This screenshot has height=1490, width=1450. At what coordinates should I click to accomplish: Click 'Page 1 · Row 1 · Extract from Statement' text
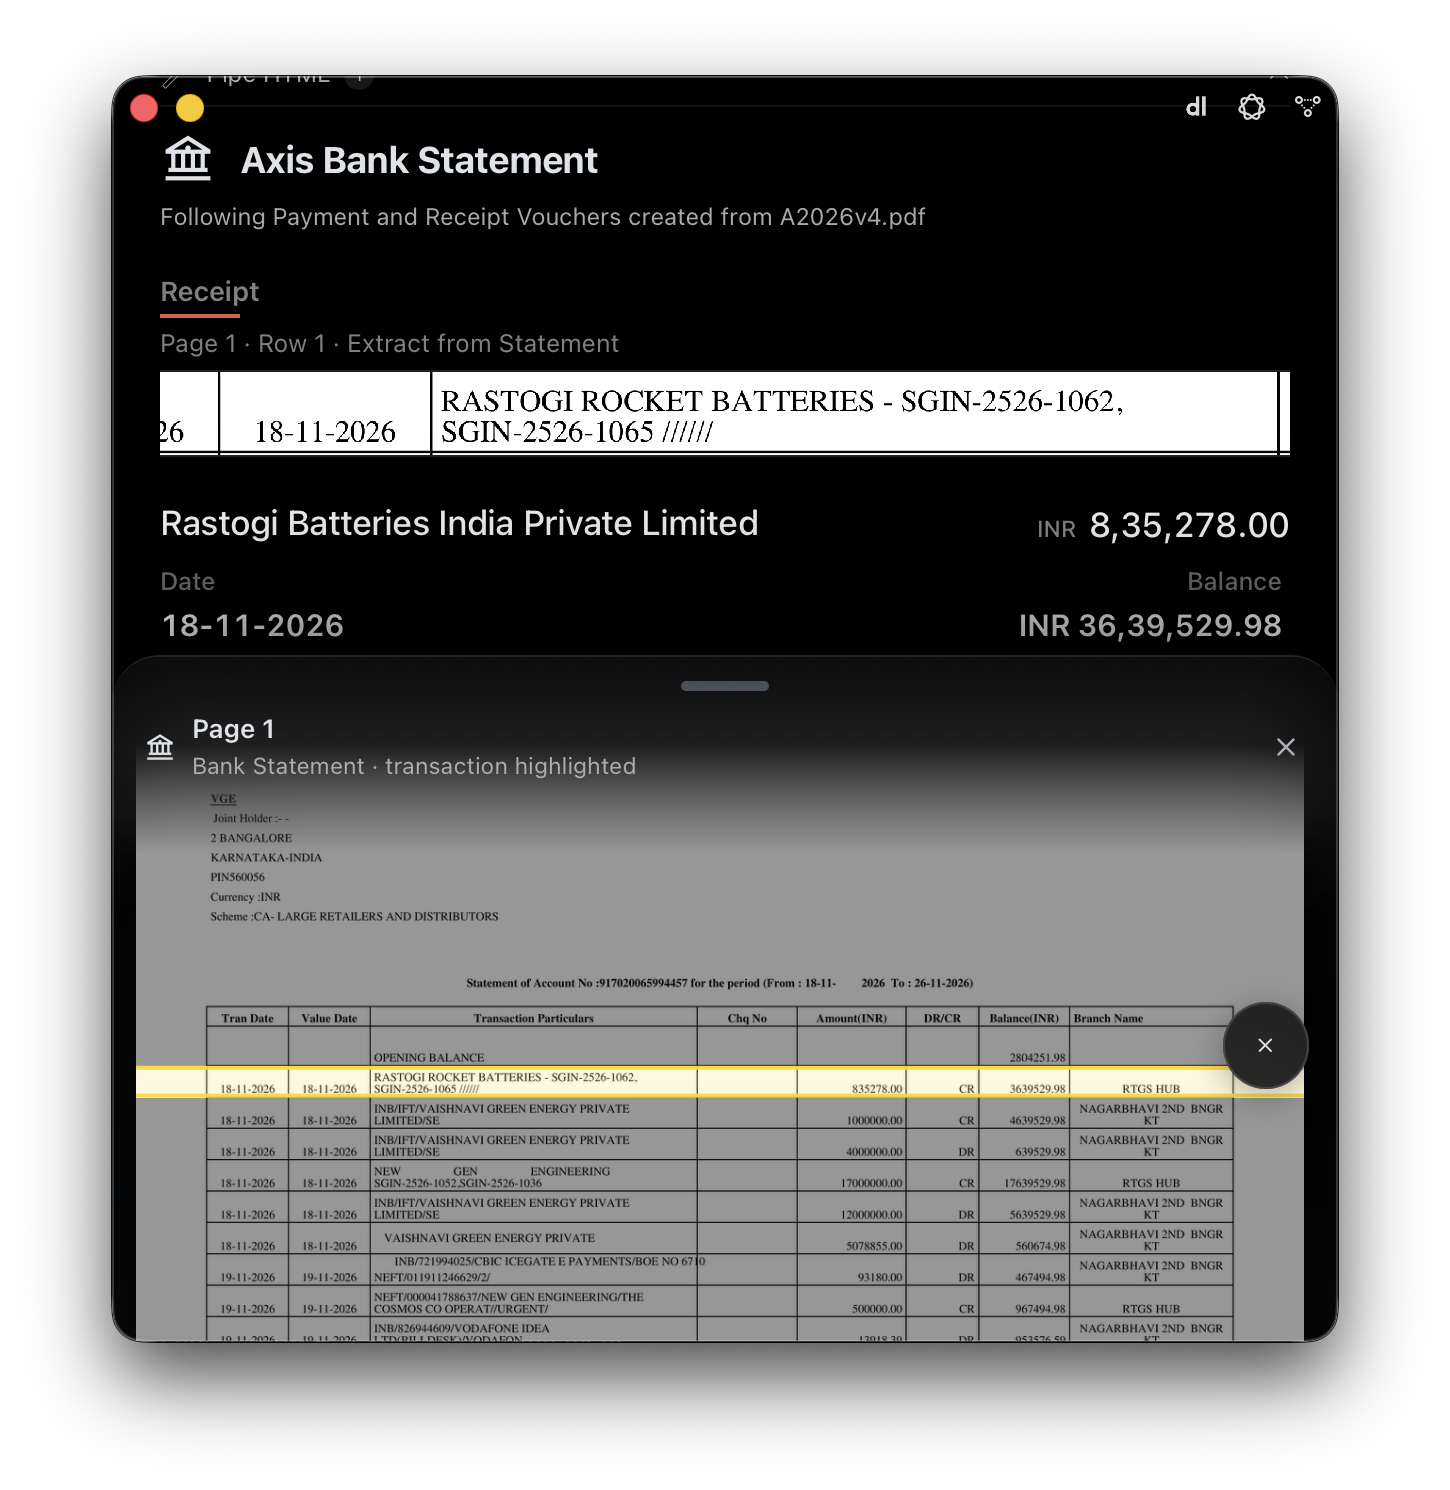click(390, 344)
